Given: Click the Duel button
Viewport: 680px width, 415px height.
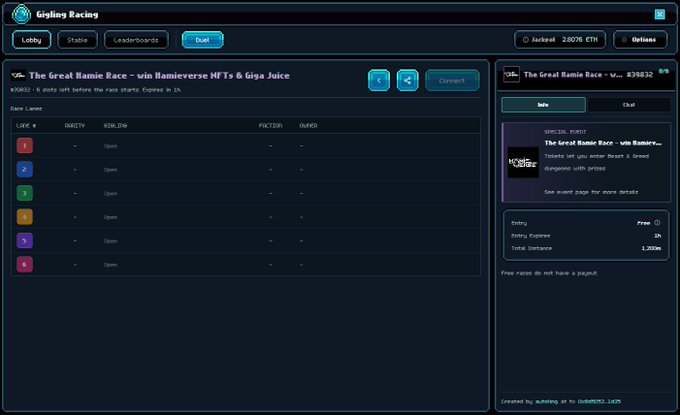Looking at the screenshot, I should tap(203, 40).
